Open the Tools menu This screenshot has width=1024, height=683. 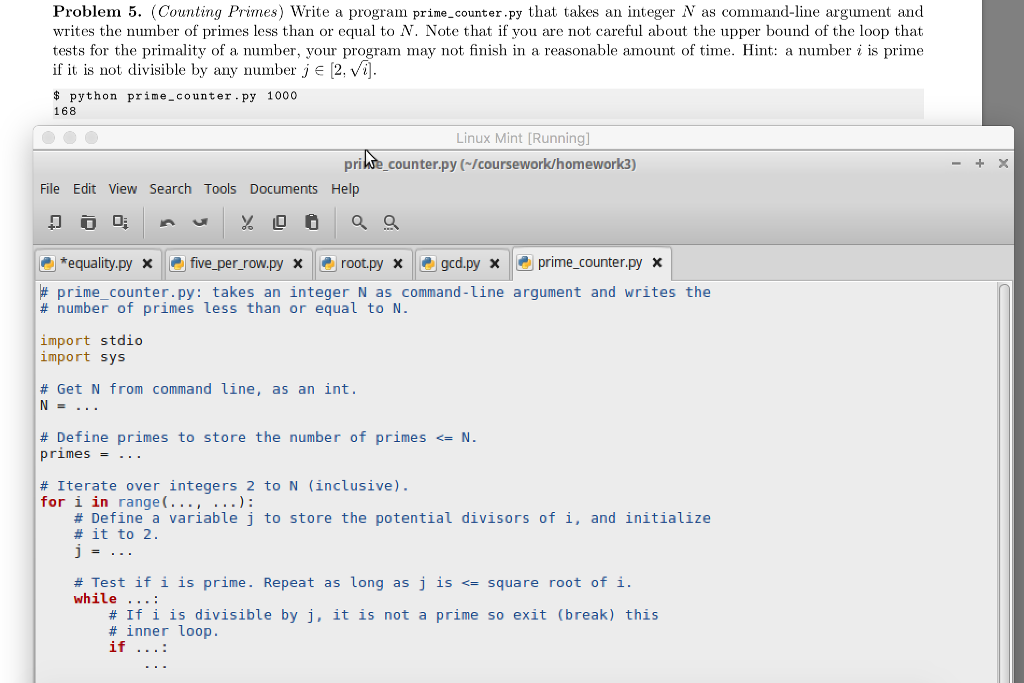(220, 188)
